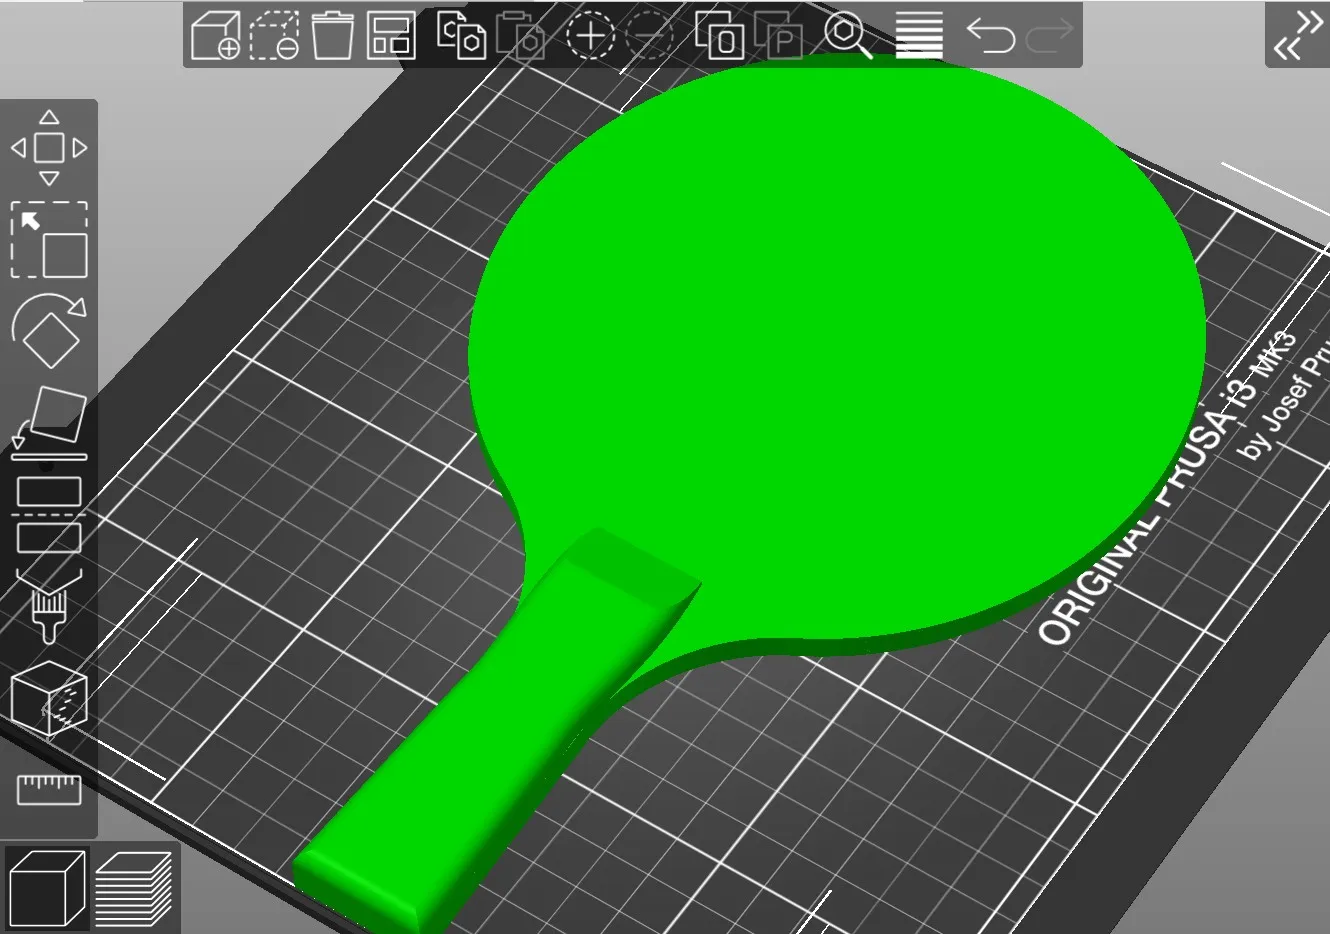This screenshot has width=1330, height=934.
Task: Select the Seam painting cube tool
Action: (49, 698)
